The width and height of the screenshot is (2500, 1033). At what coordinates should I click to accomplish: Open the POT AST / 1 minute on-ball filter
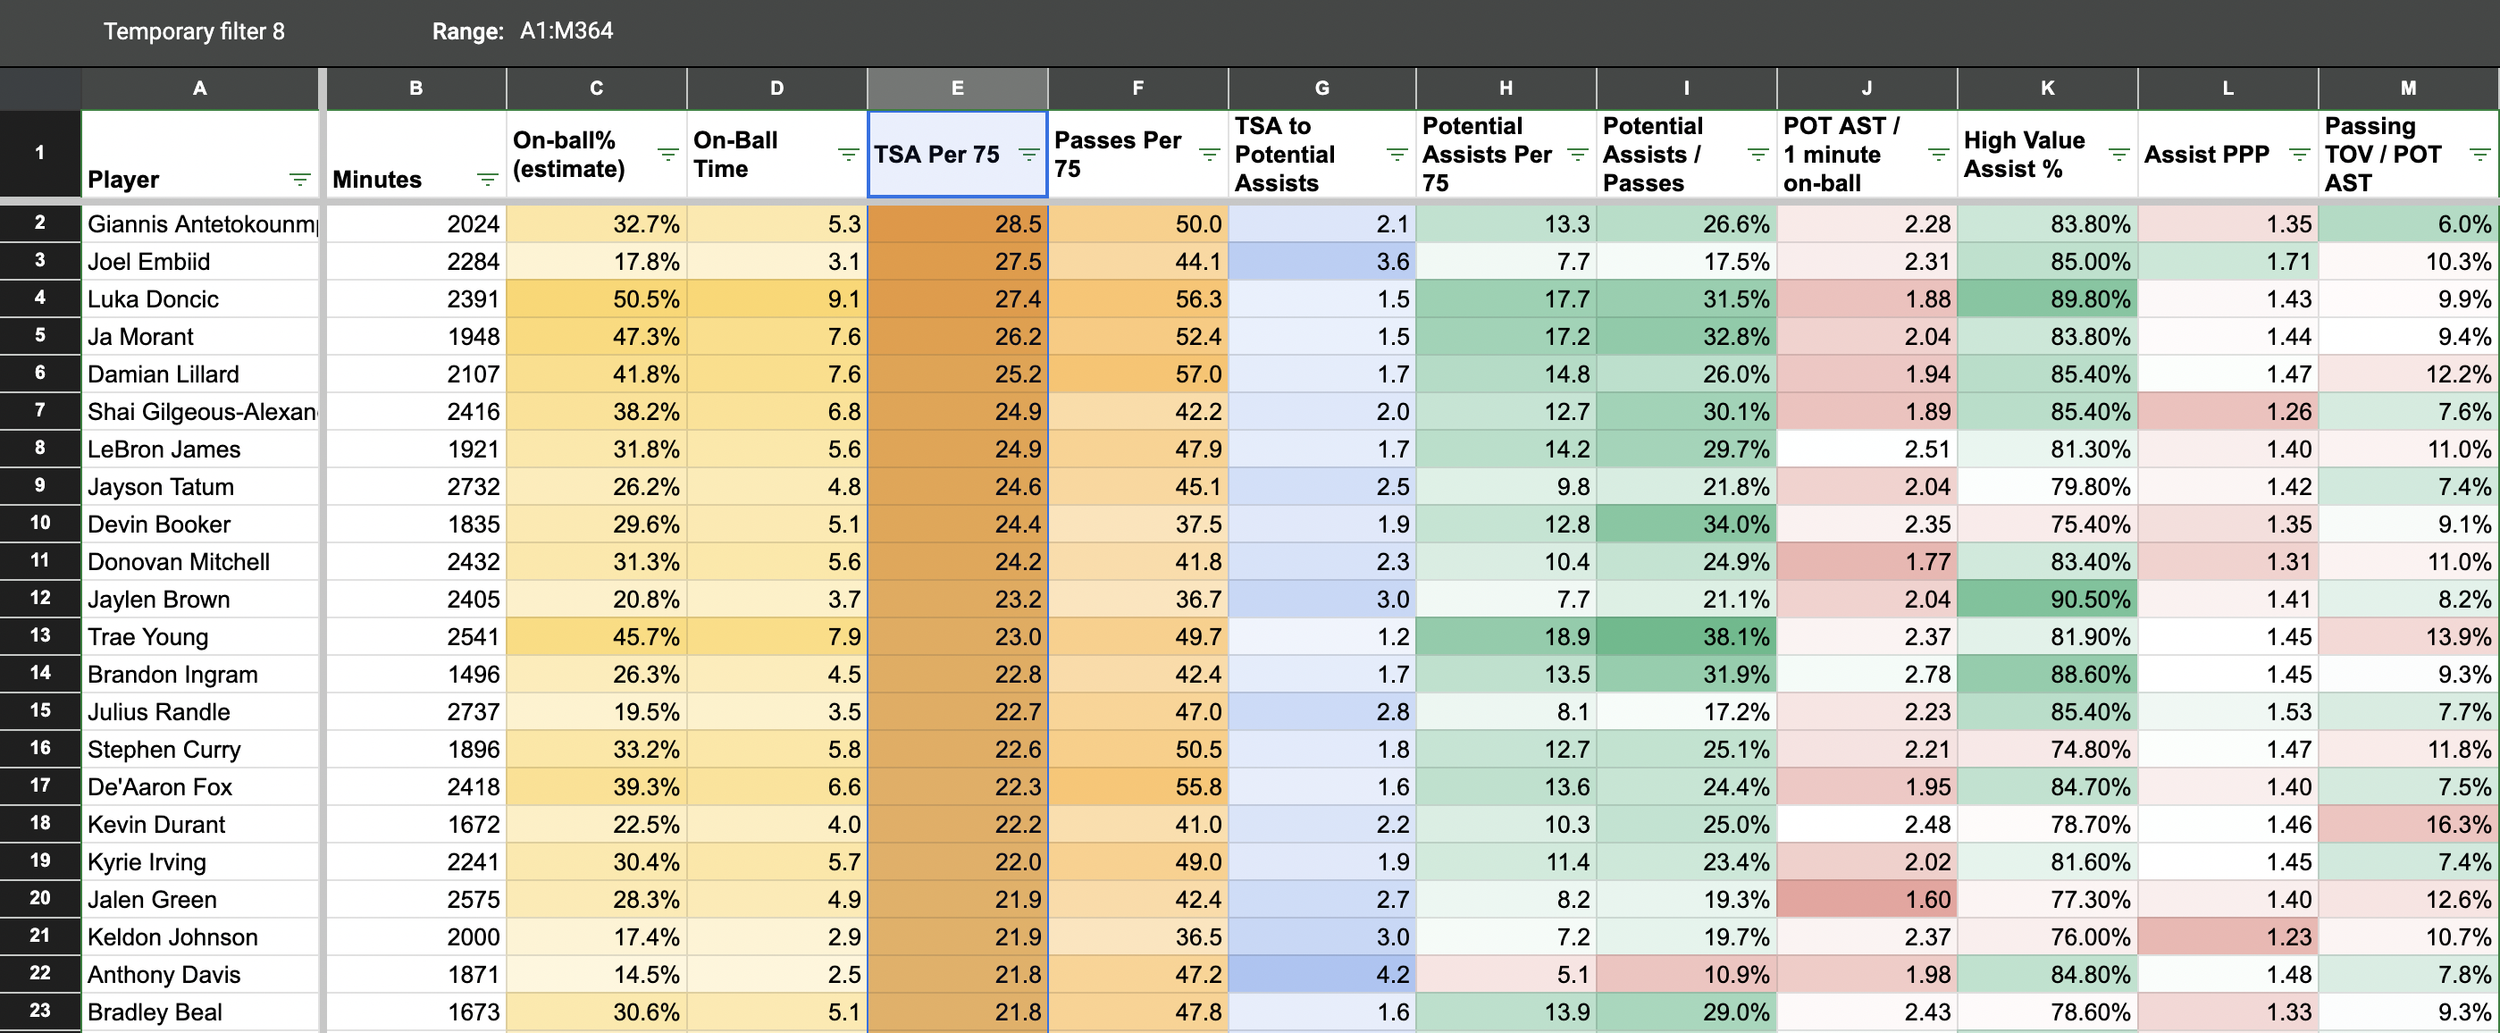click(1938, 154)
